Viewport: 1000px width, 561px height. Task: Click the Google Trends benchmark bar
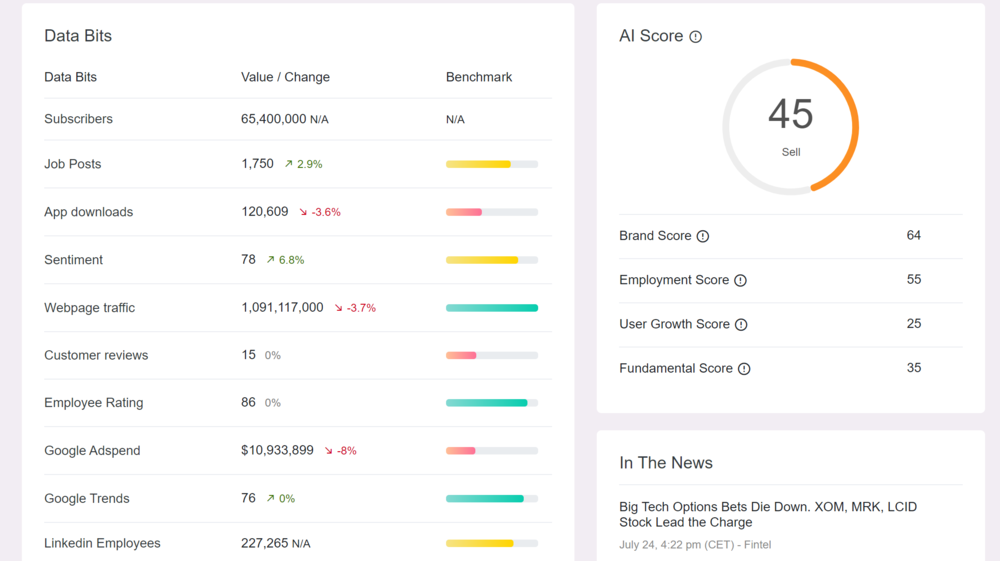[492, 499]
